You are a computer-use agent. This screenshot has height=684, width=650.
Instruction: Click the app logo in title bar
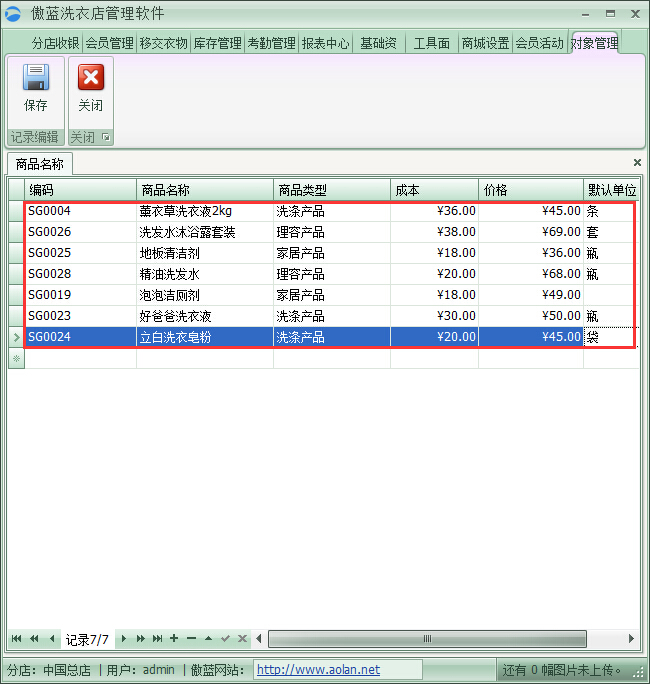tap(13, 14)
